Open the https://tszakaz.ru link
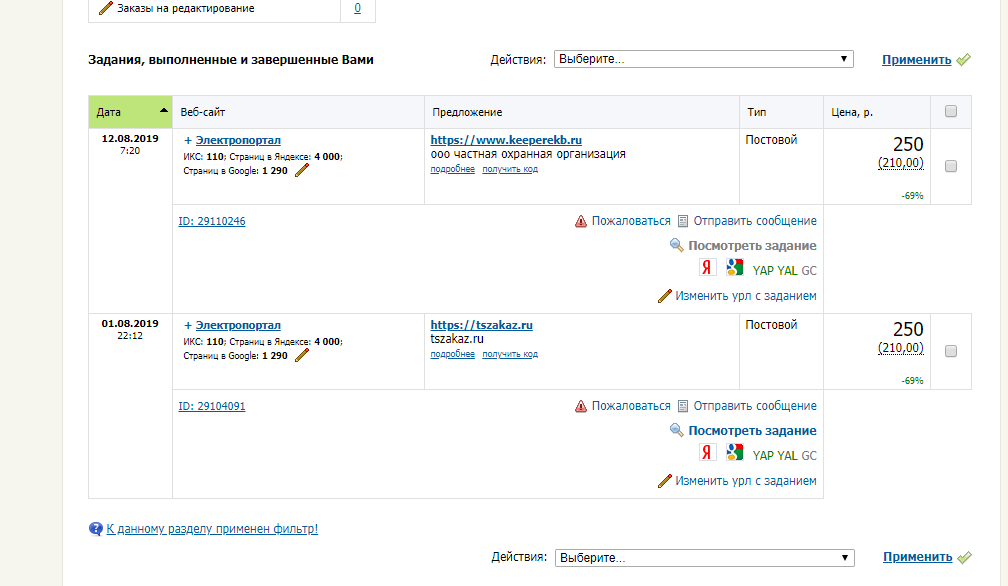Image resolution: width=1008 pixels, height=586 pixels. pyautogui.click(x=481, y=325)
